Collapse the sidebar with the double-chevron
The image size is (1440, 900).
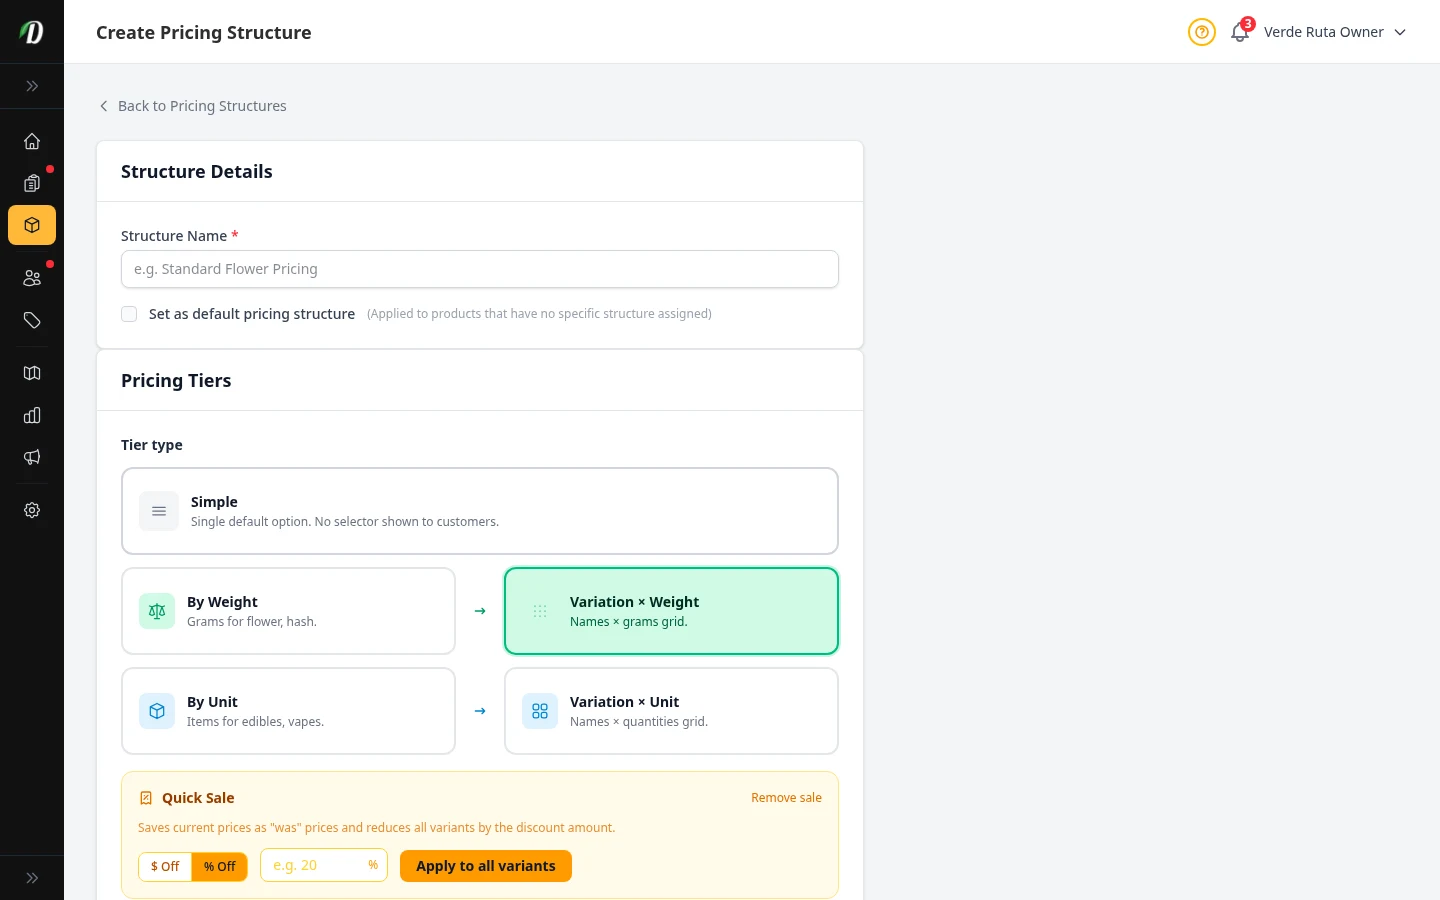click(32, 86)
